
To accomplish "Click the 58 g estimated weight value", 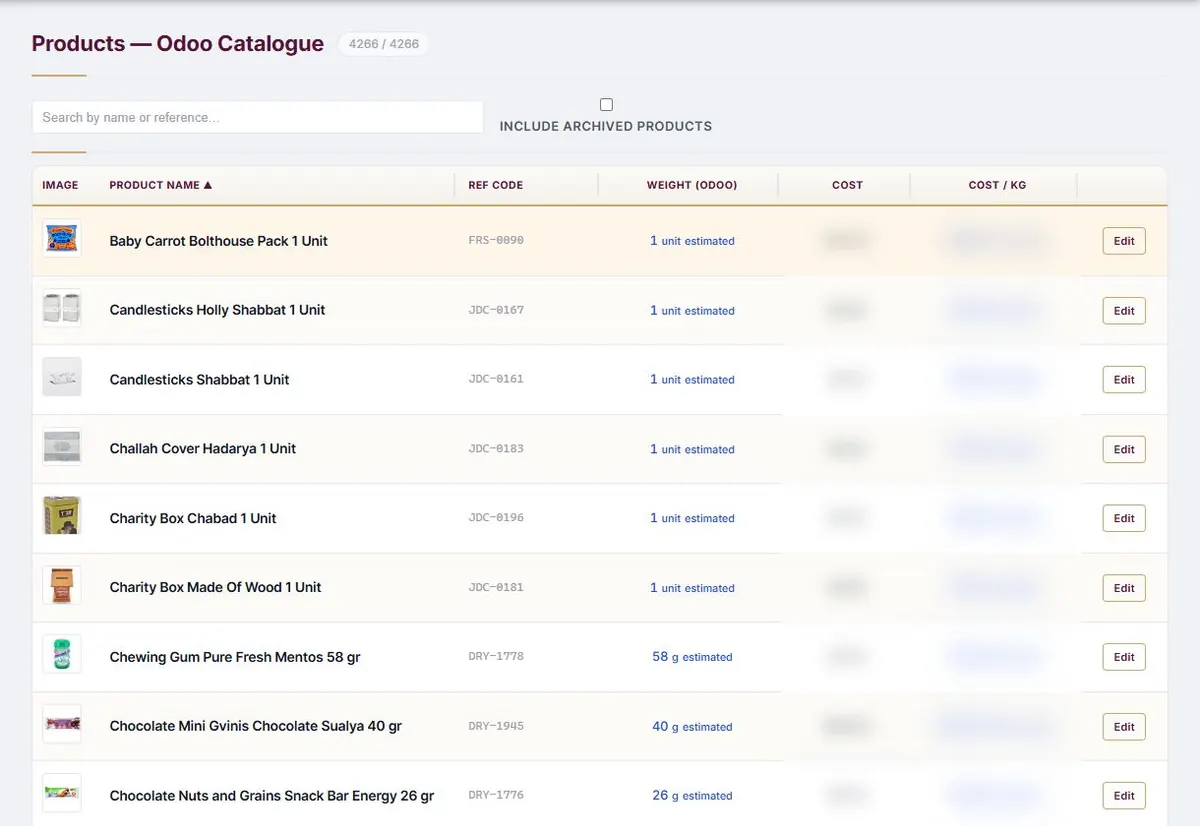I will pyautogui.click(x=692, y=657).
